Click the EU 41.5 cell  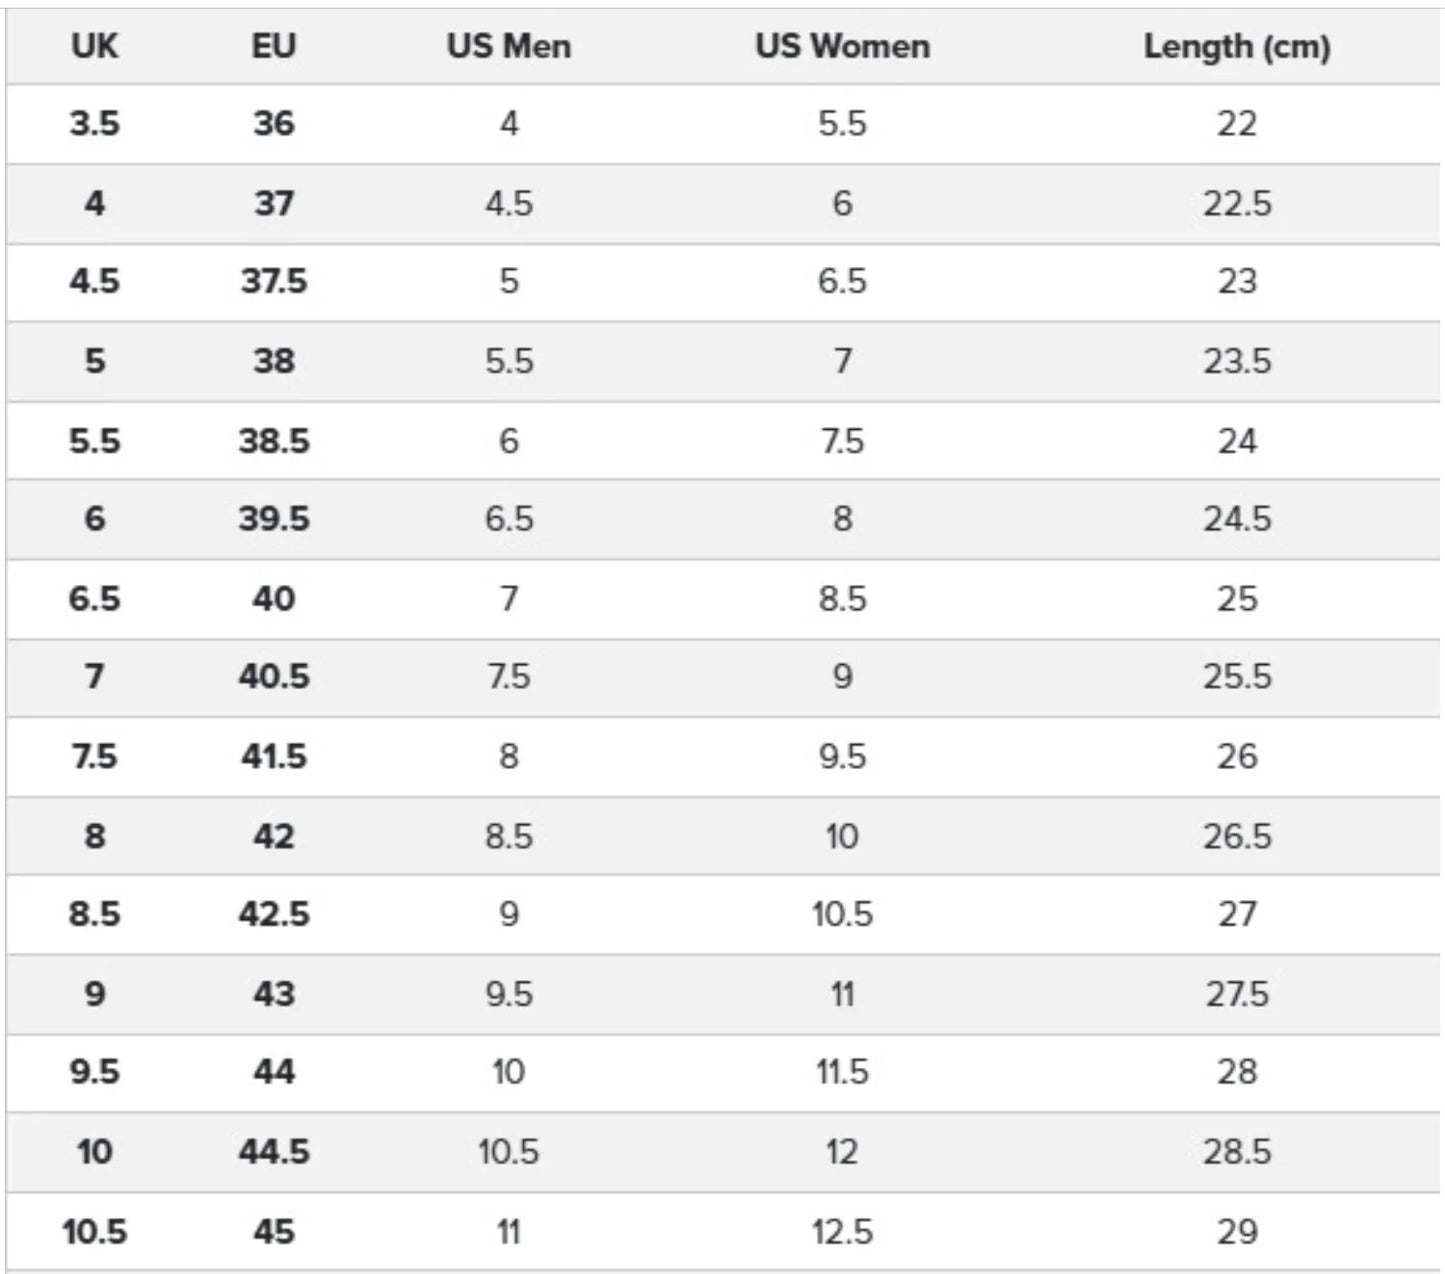pos(273,757)
